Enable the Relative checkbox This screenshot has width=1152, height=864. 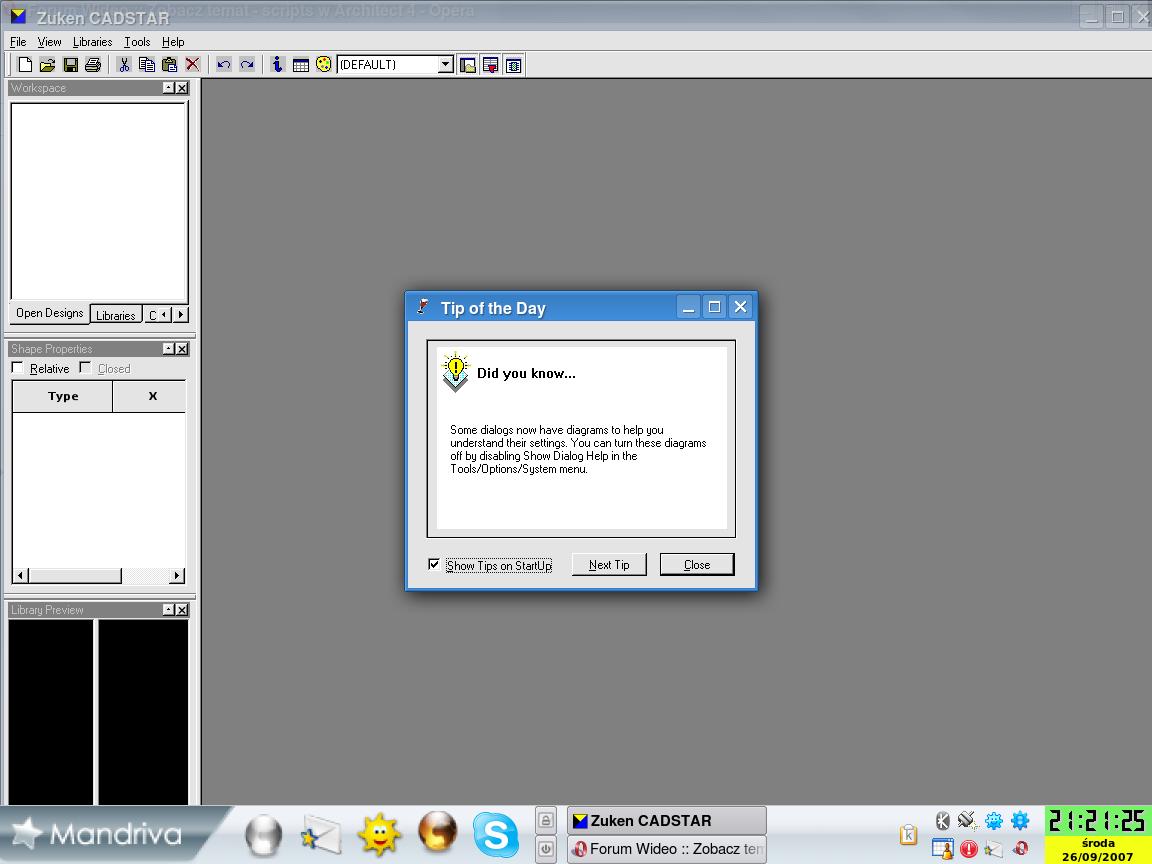(x=18, y=367)
